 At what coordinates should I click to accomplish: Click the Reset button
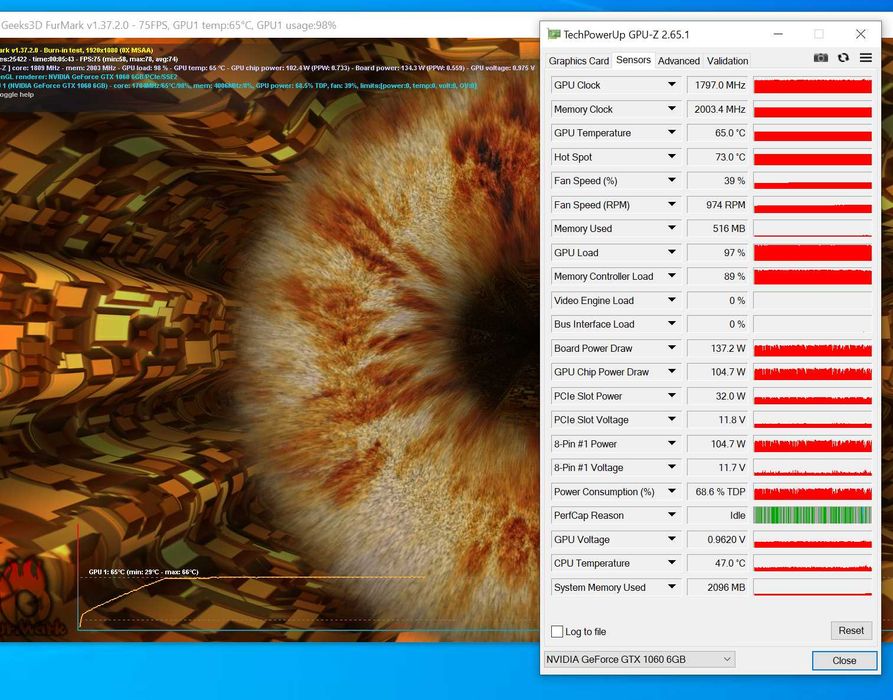click(851, 631)
